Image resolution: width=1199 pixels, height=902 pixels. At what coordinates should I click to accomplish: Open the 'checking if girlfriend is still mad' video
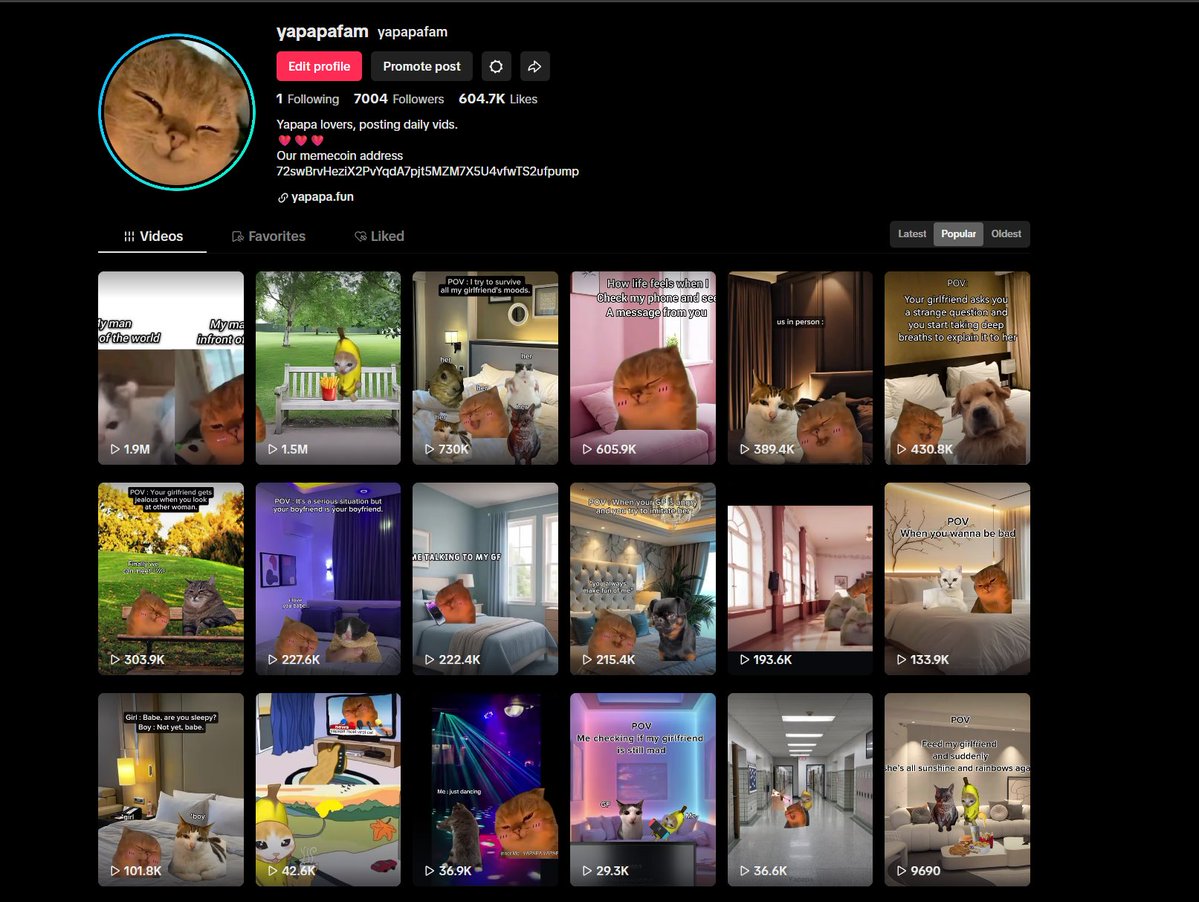pyautogui.click(x=643, y=790)
